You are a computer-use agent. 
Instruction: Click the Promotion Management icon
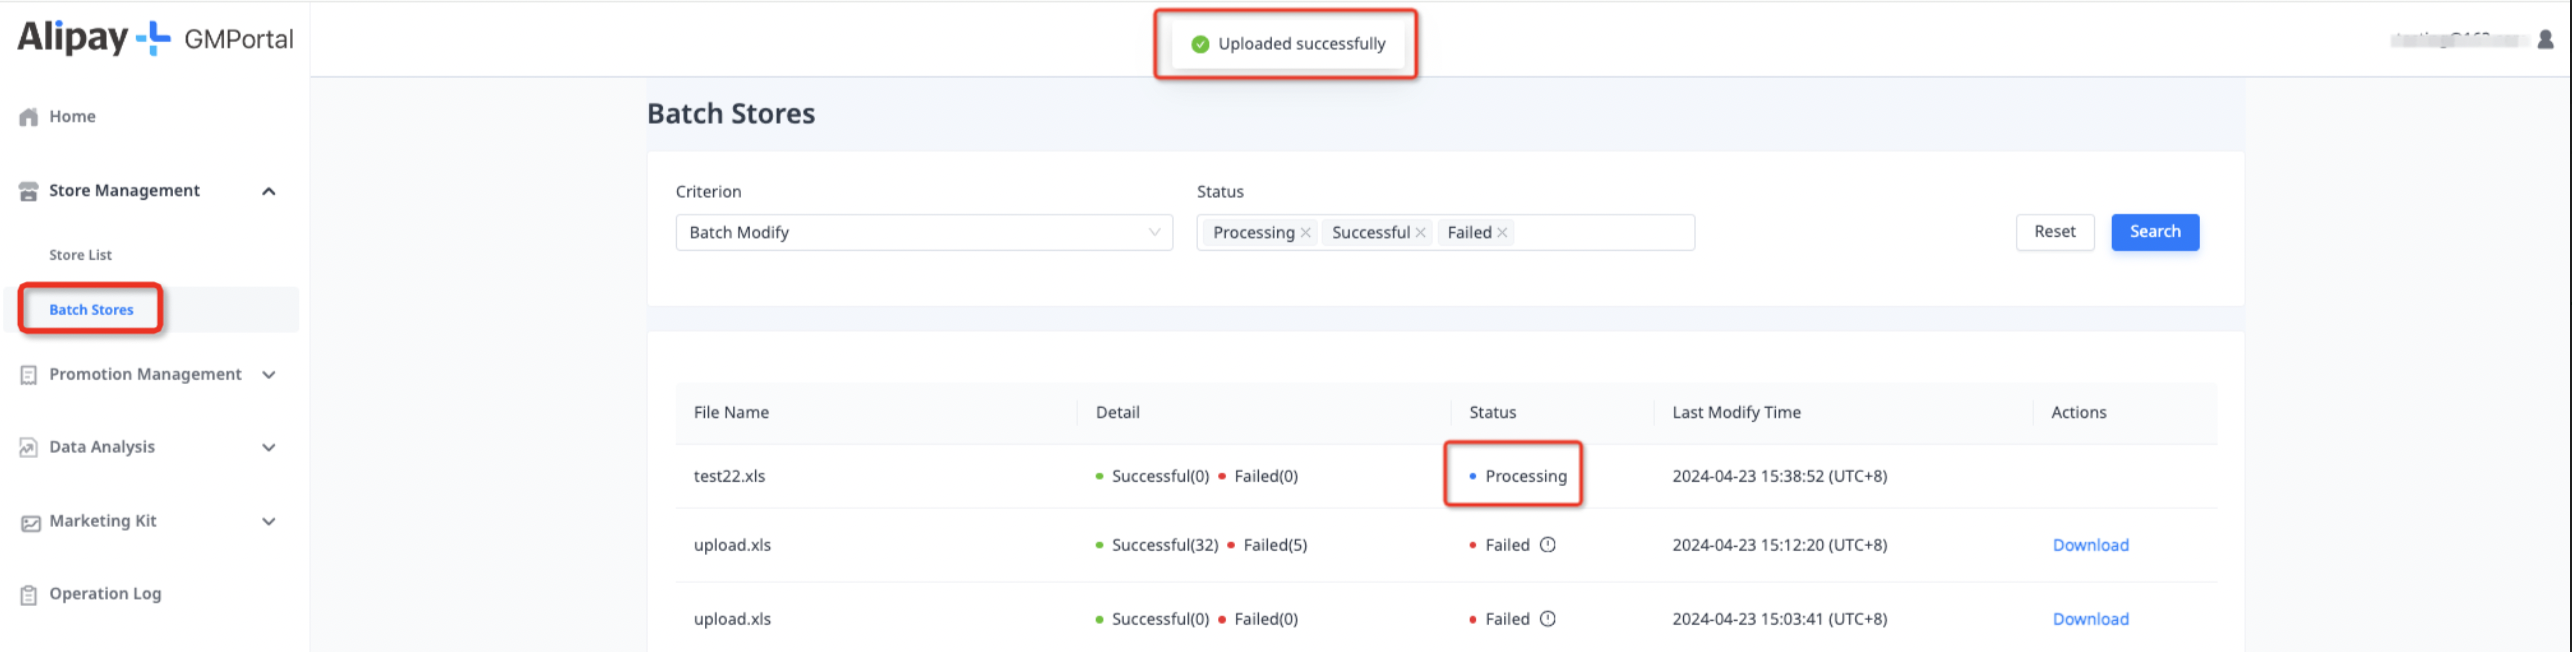point(29,375)
